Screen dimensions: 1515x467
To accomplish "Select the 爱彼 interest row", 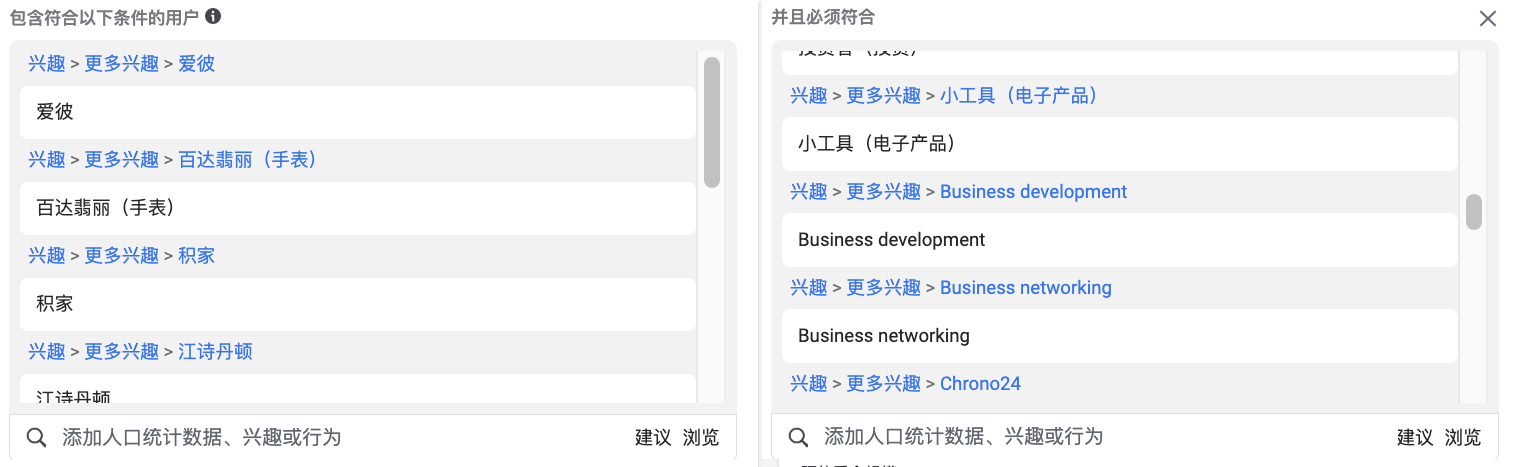I will (358, 112).
